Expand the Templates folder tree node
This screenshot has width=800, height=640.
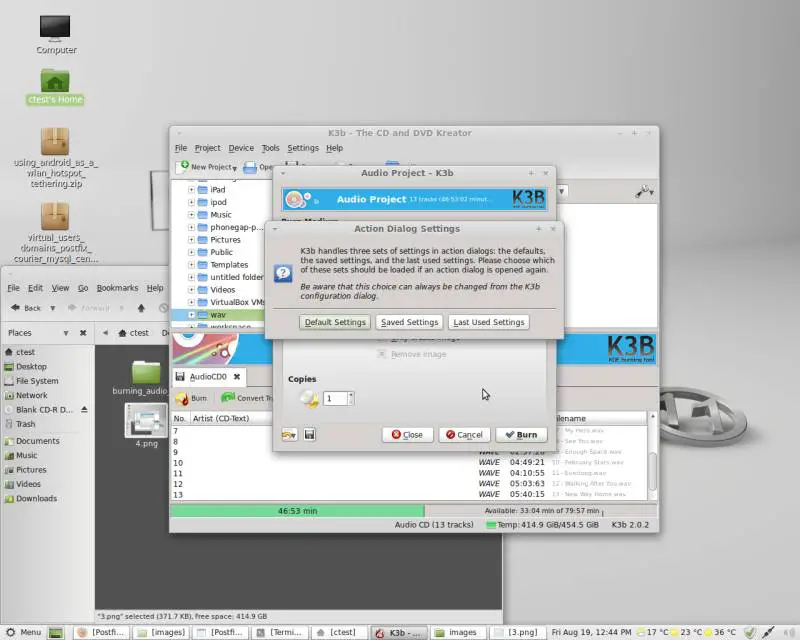(x=191, y=264)
